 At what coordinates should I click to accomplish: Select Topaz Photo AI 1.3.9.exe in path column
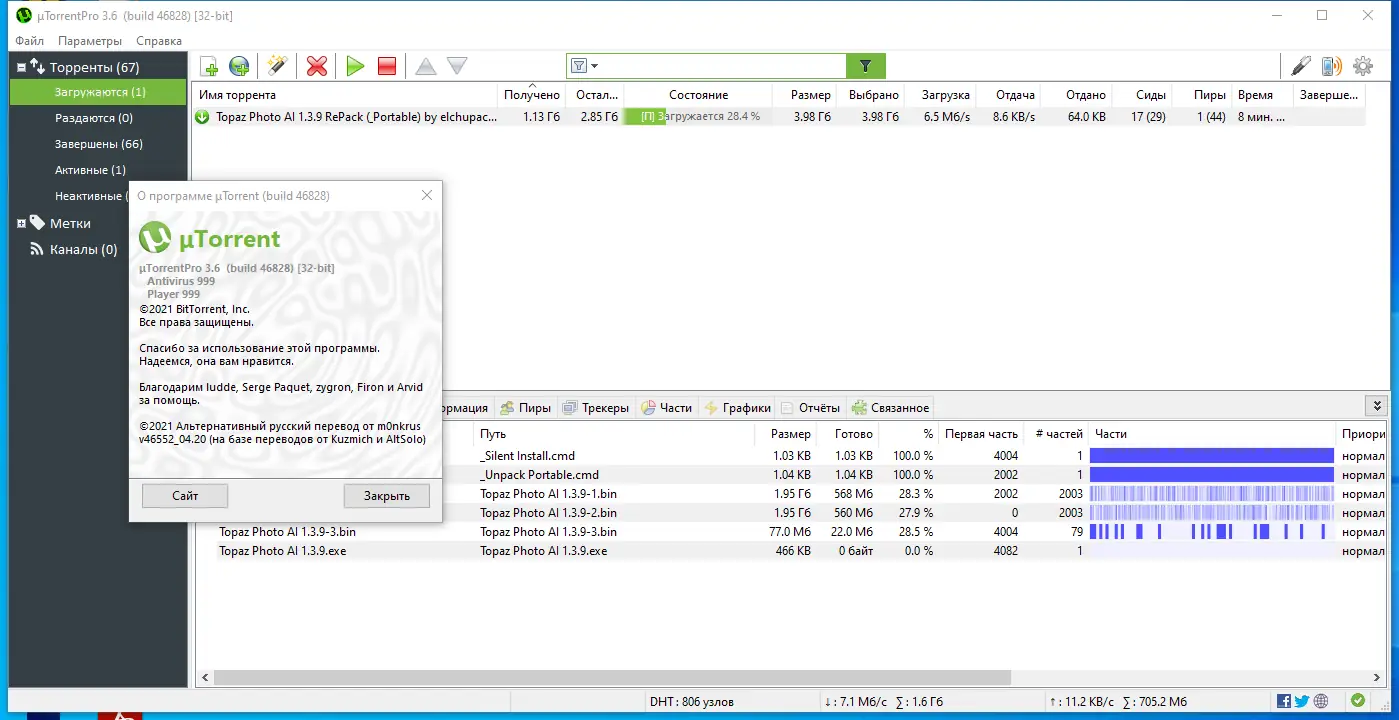pyautogui.click(x=543, y=551)
